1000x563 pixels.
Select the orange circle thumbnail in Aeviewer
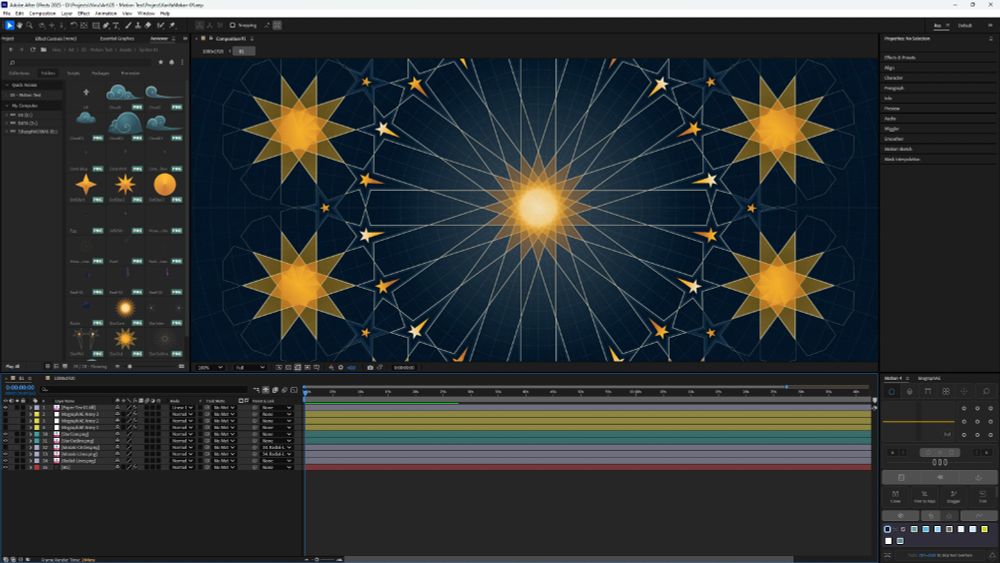[165, 184]
